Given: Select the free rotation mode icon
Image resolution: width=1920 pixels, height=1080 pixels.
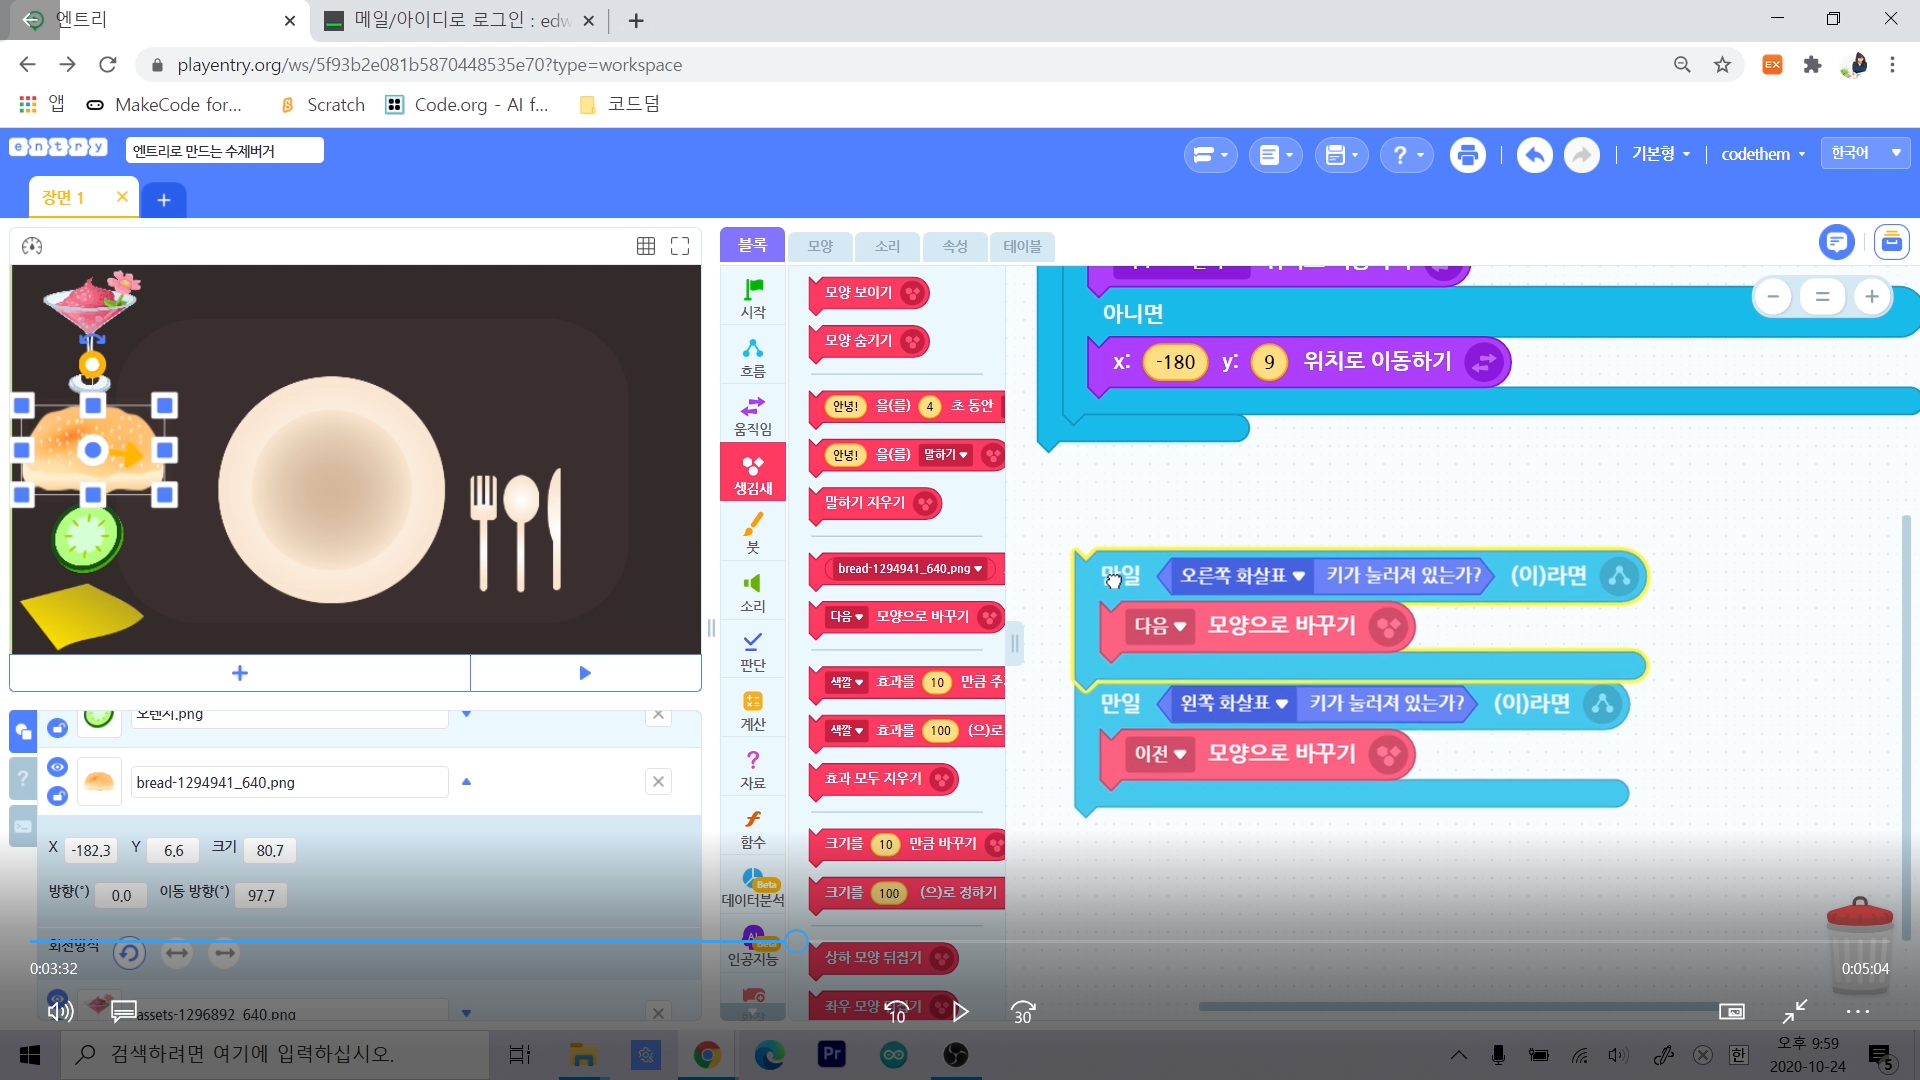Looking at the screenshot, I should coord(129,953).
